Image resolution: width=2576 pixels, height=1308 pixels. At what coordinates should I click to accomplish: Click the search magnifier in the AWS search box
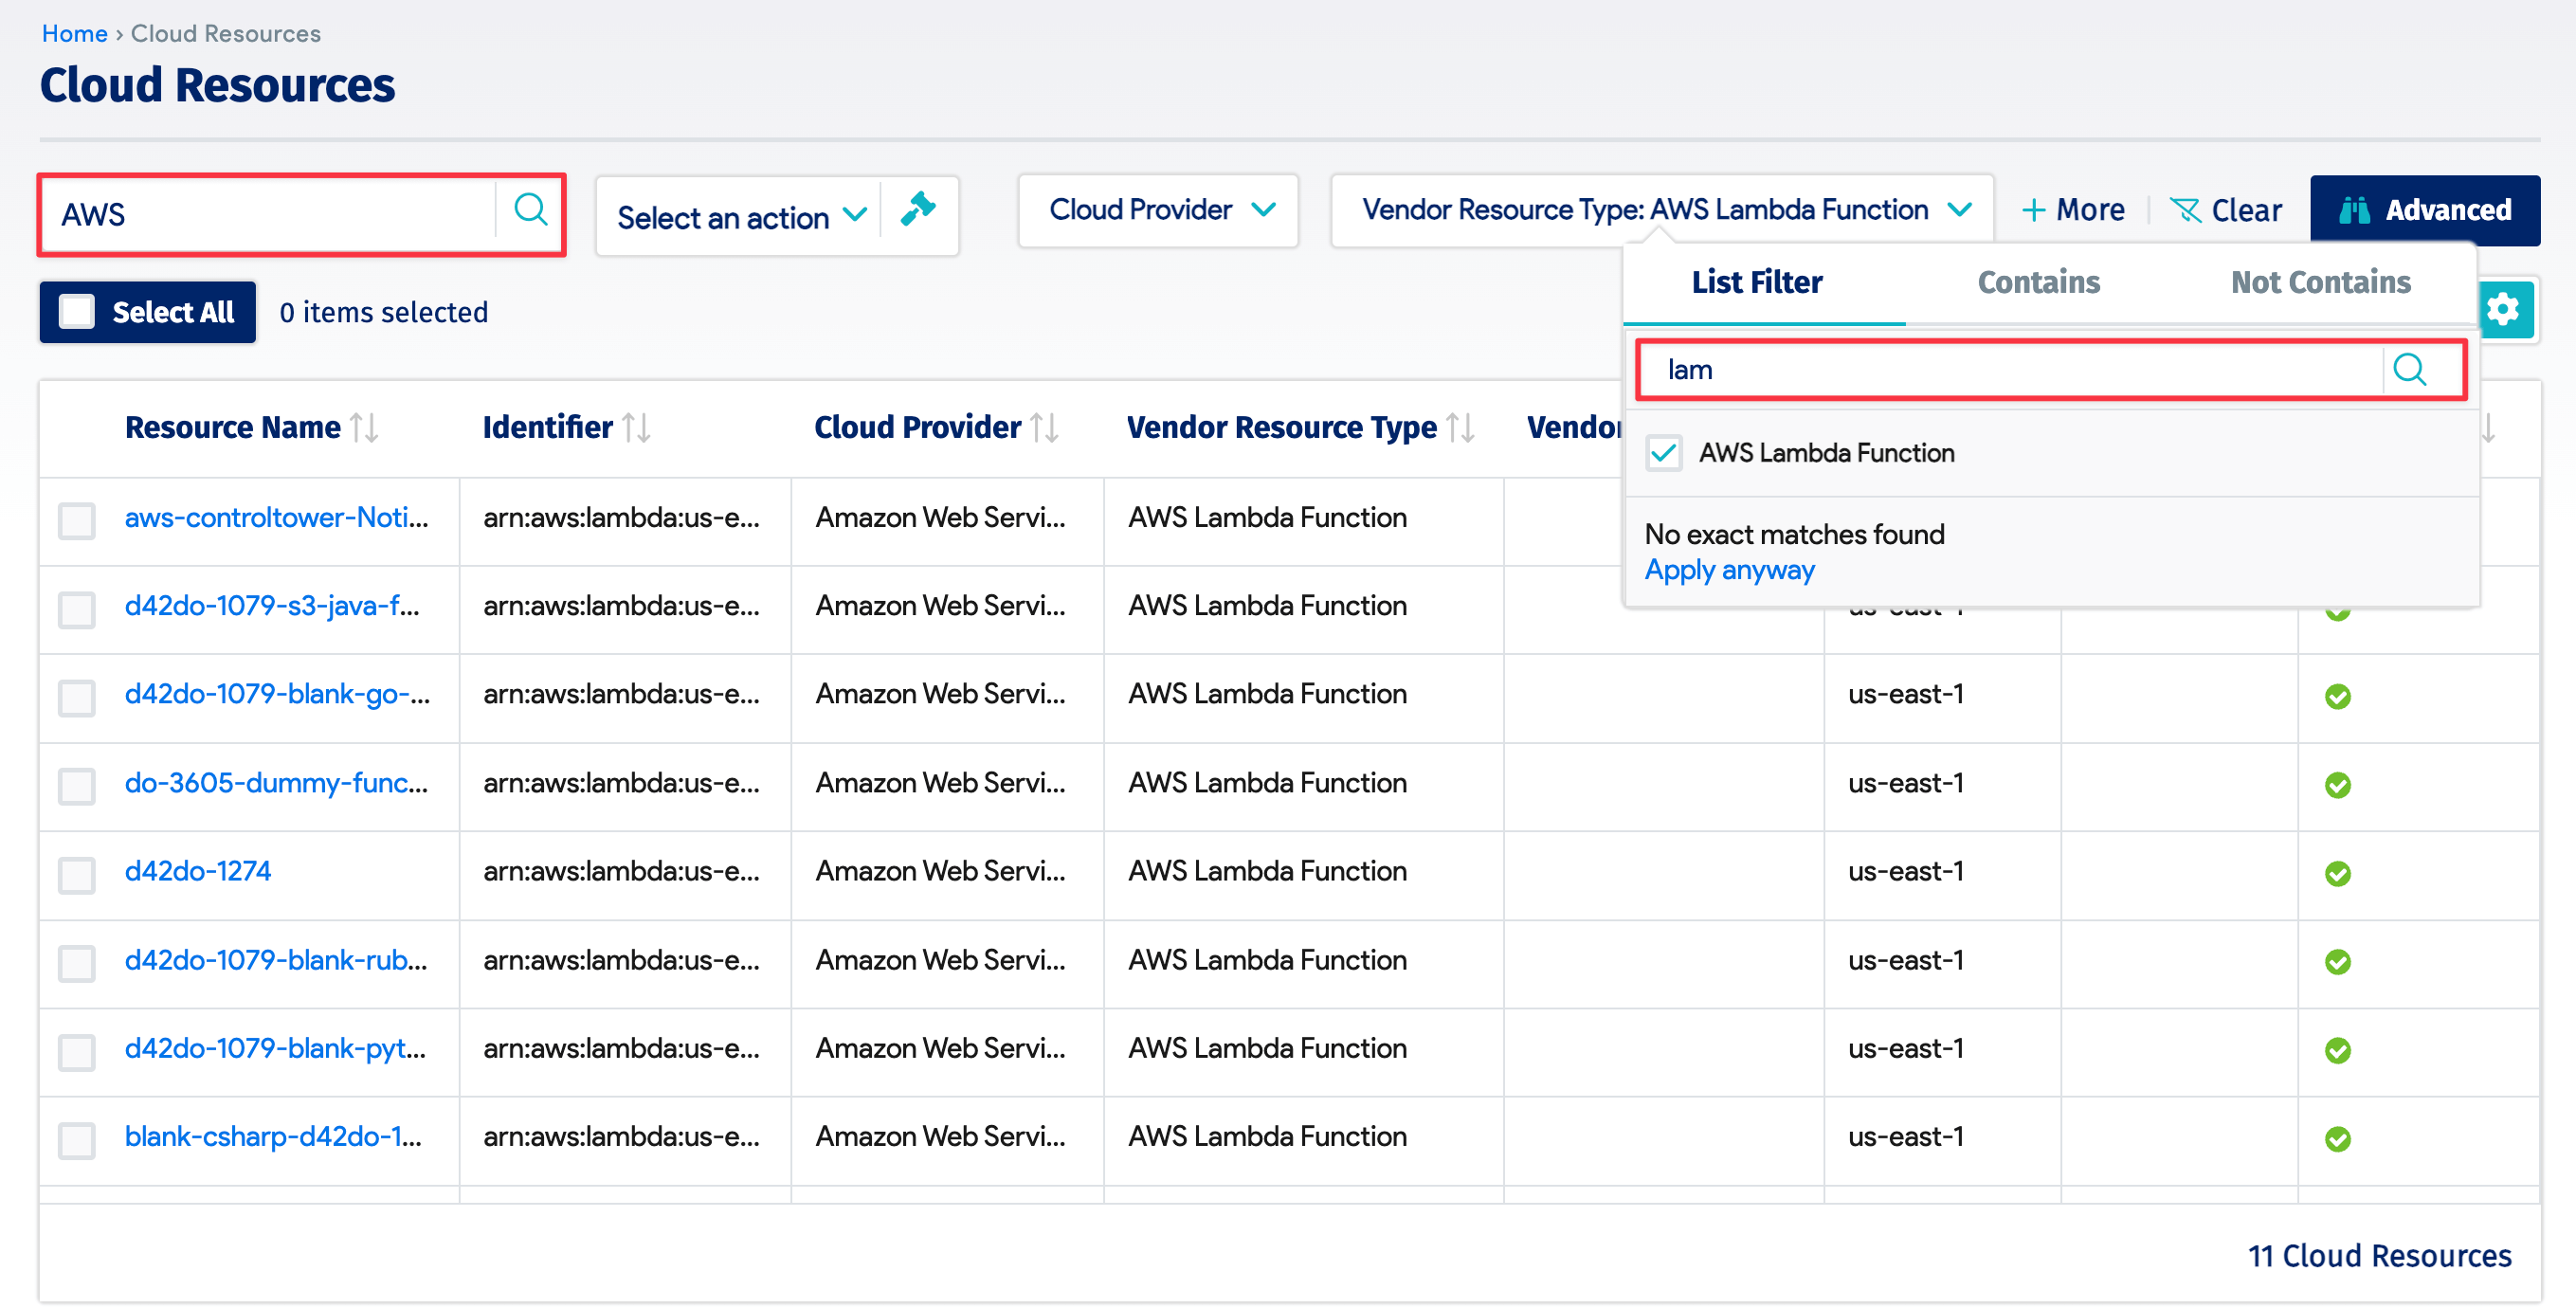coord(530,211)
